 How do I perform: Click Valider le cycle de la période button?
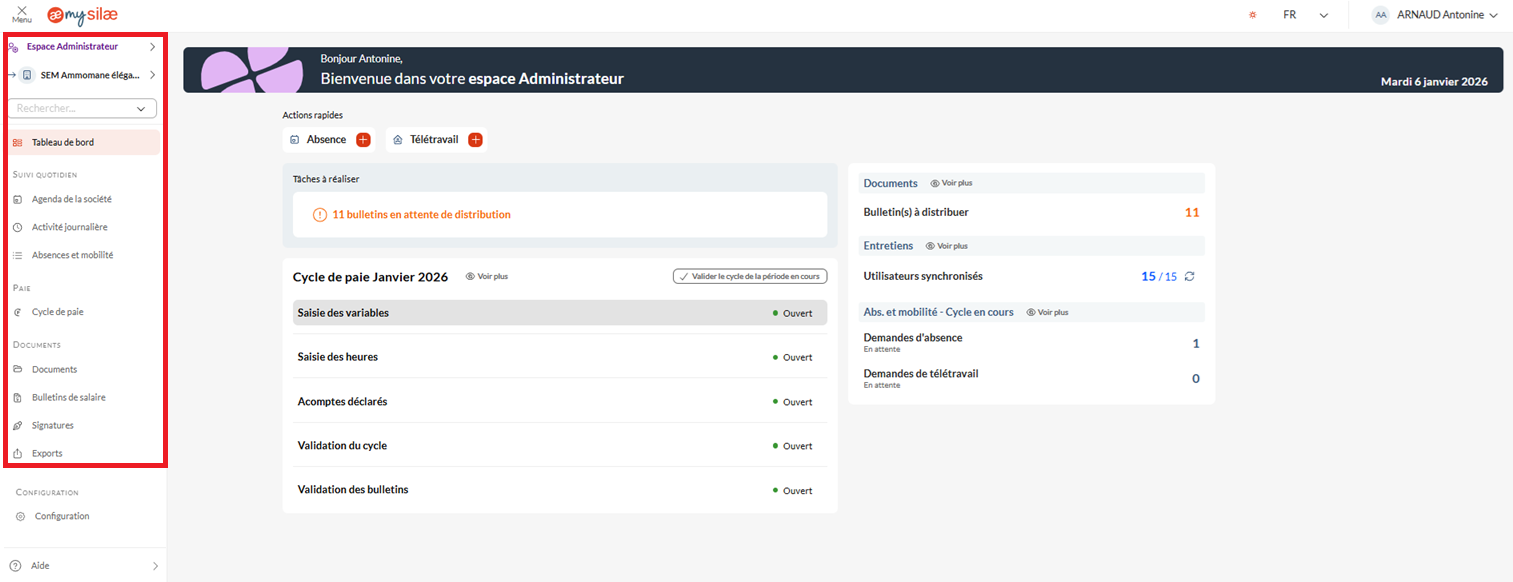[x=750, y=277]
